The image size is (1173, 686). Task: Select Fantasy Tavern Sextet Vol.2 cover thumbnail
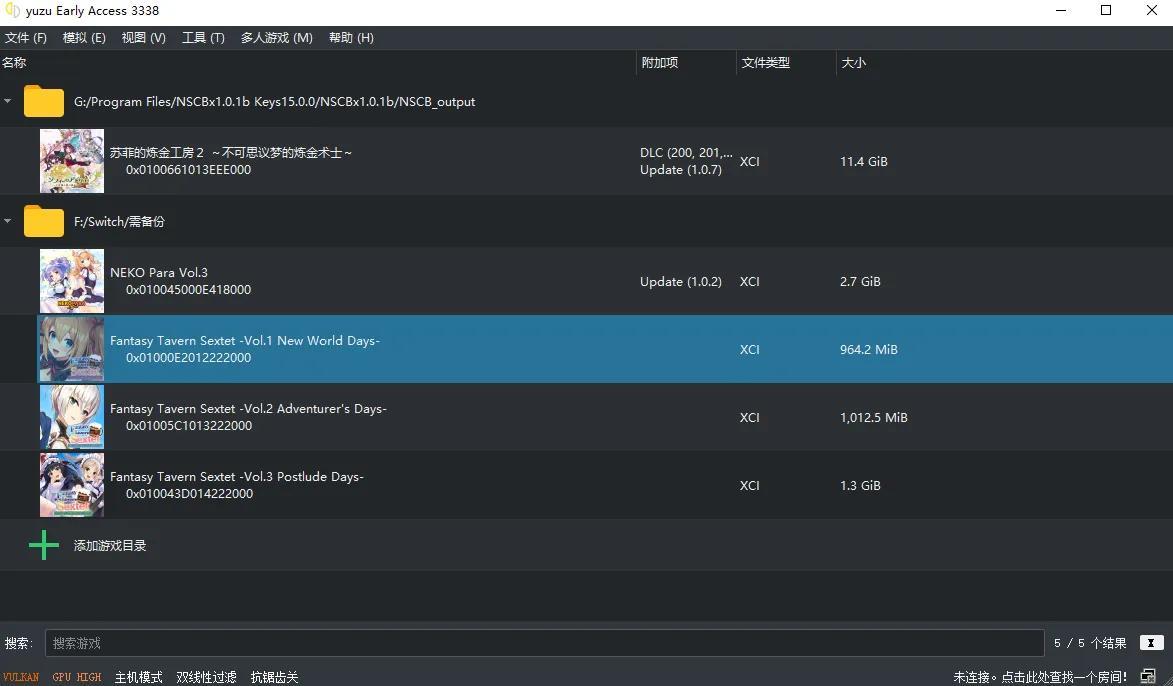72,417
